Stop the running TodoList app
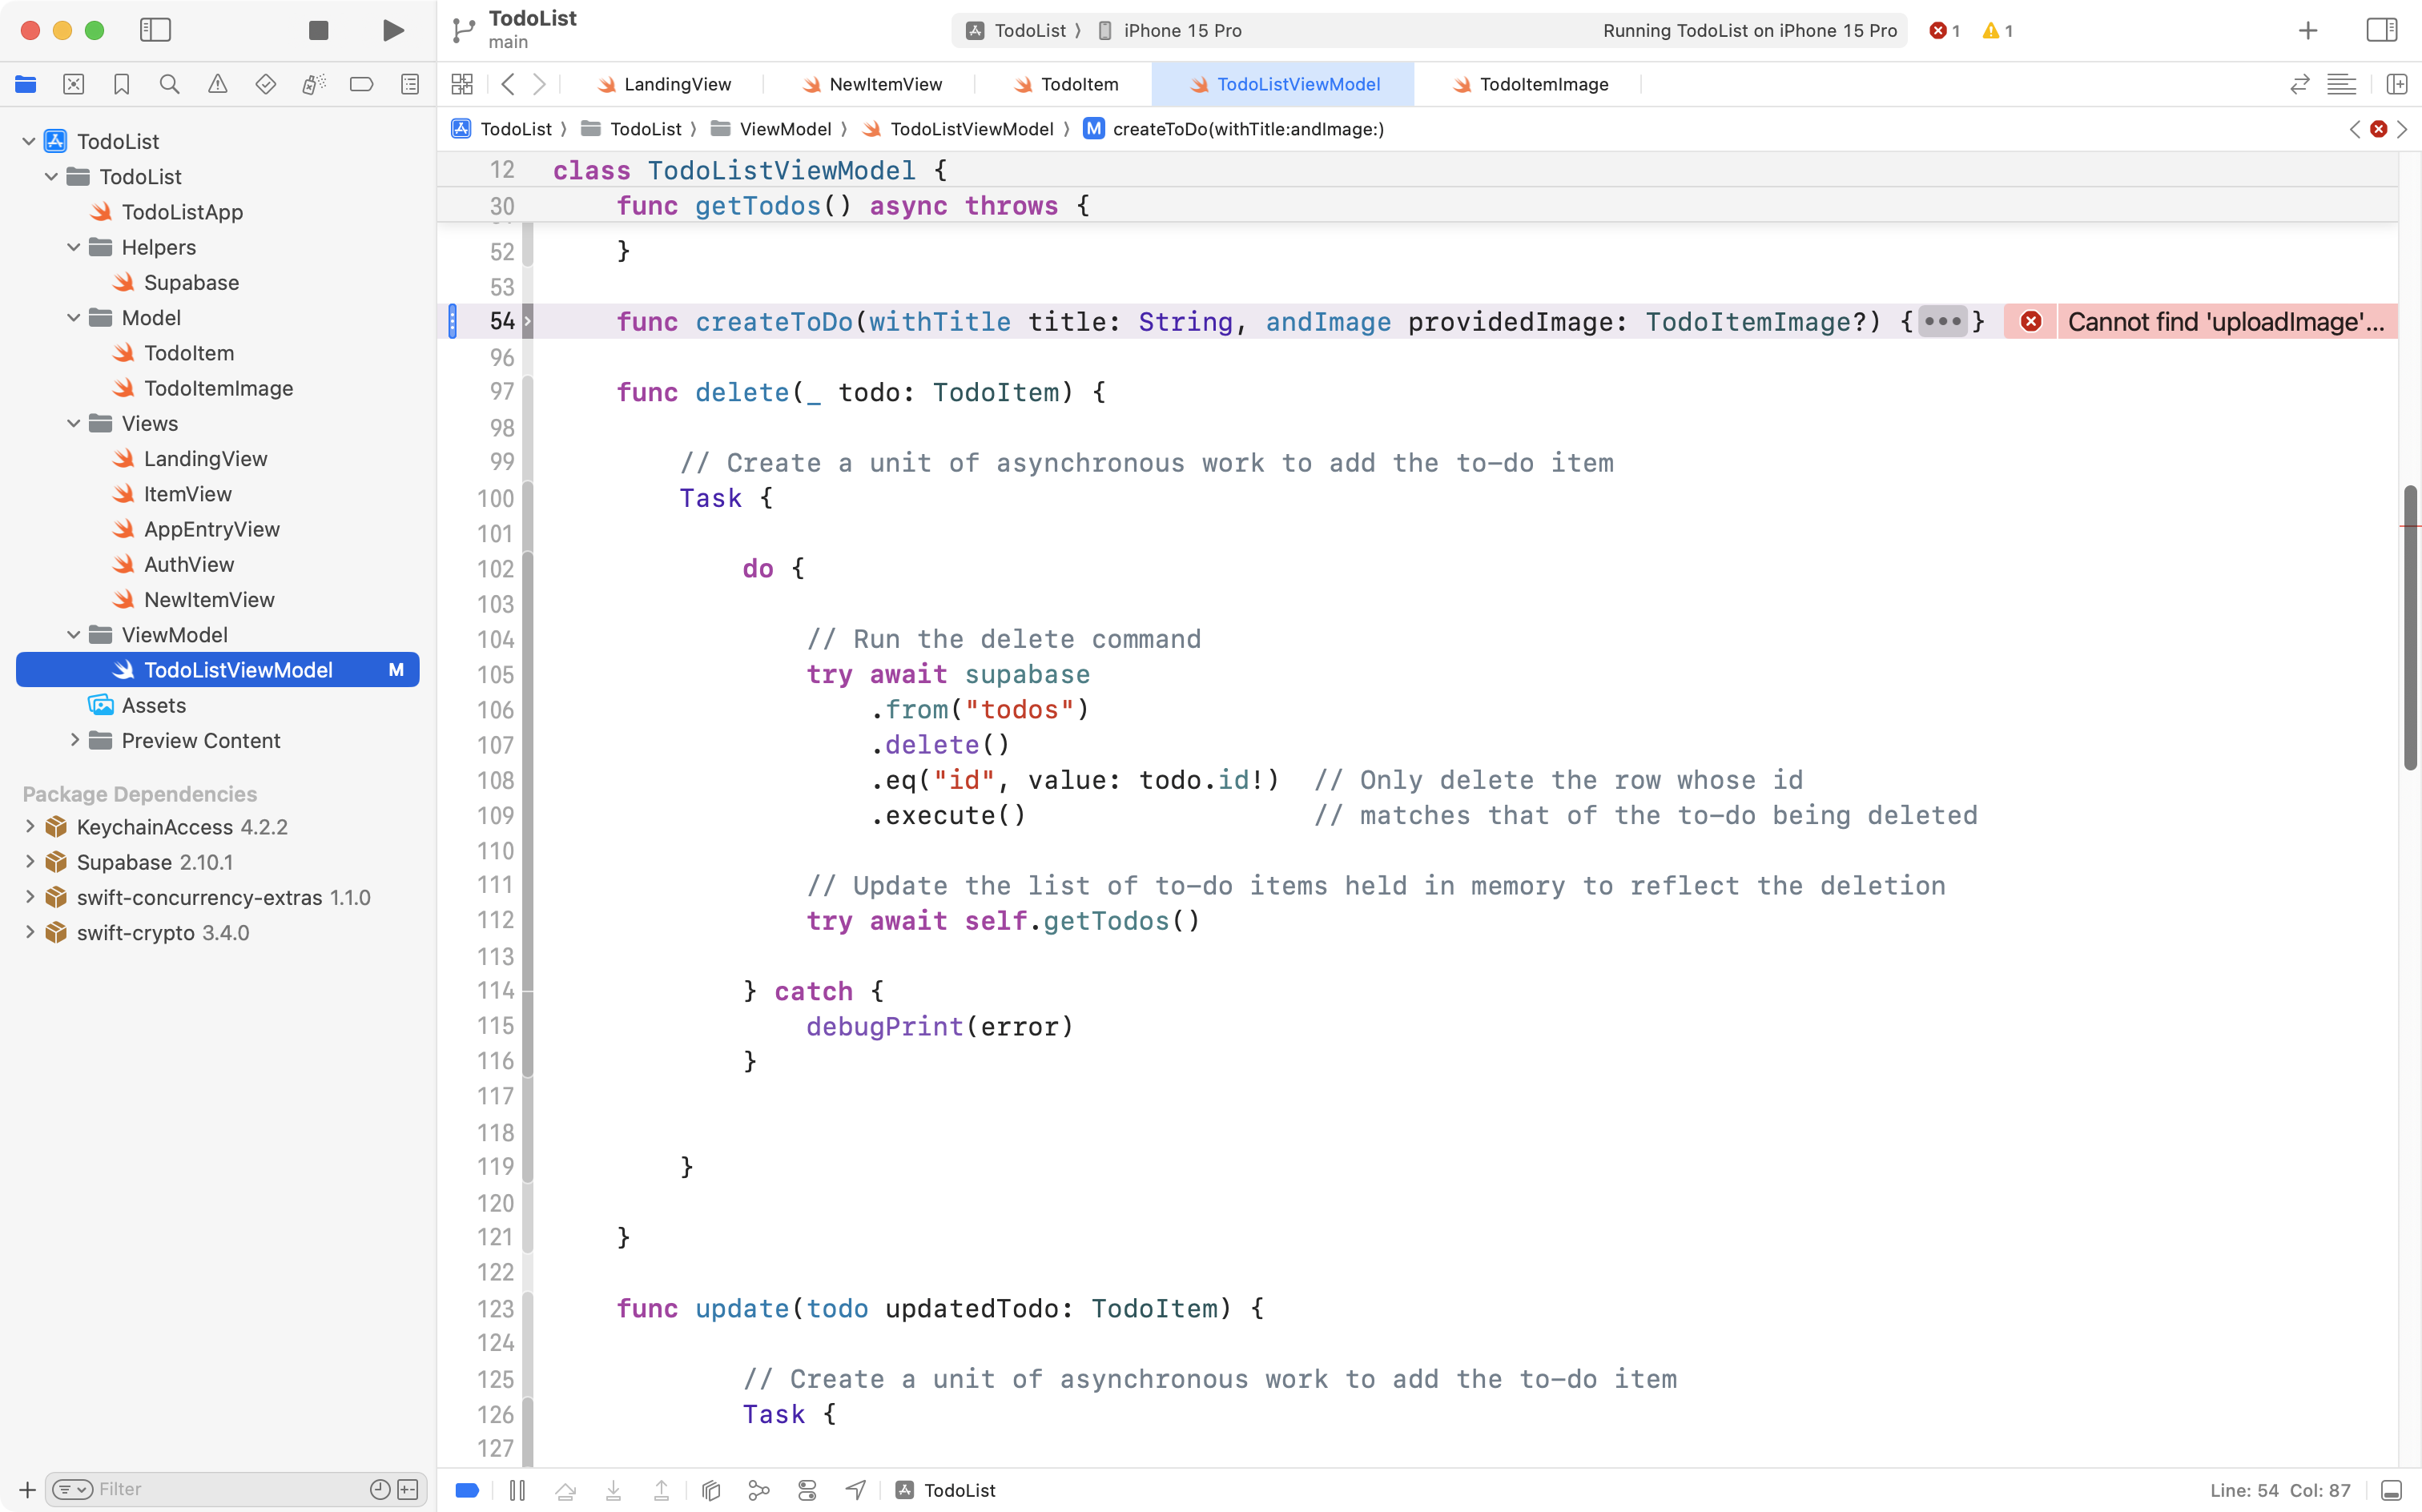2422x1512 pixels. (317, 30)
